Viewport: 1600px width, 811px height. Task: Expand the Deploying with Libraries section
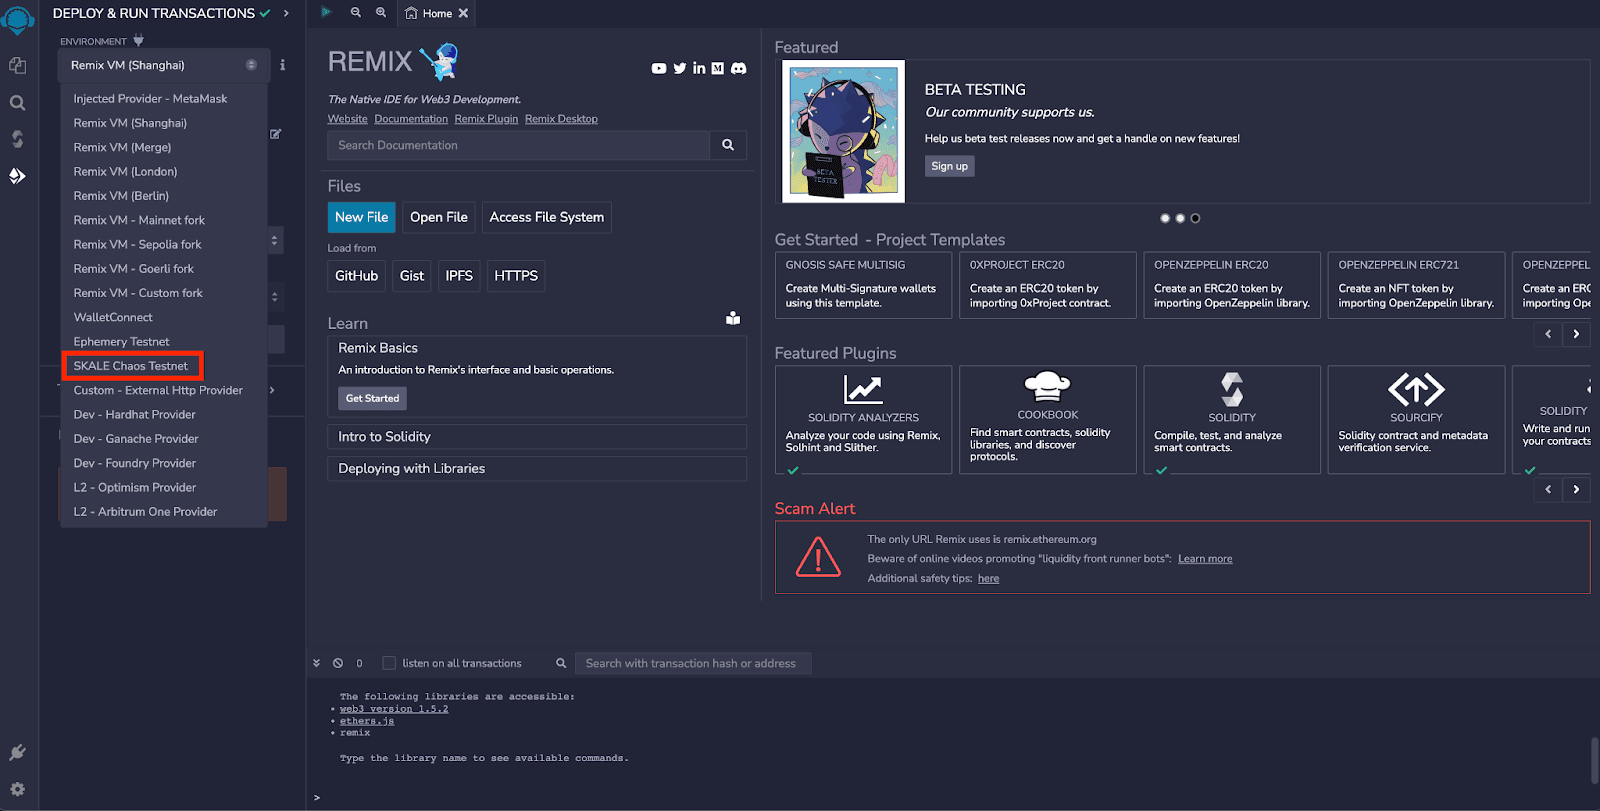pyautogui.click(x=537, y=469)
